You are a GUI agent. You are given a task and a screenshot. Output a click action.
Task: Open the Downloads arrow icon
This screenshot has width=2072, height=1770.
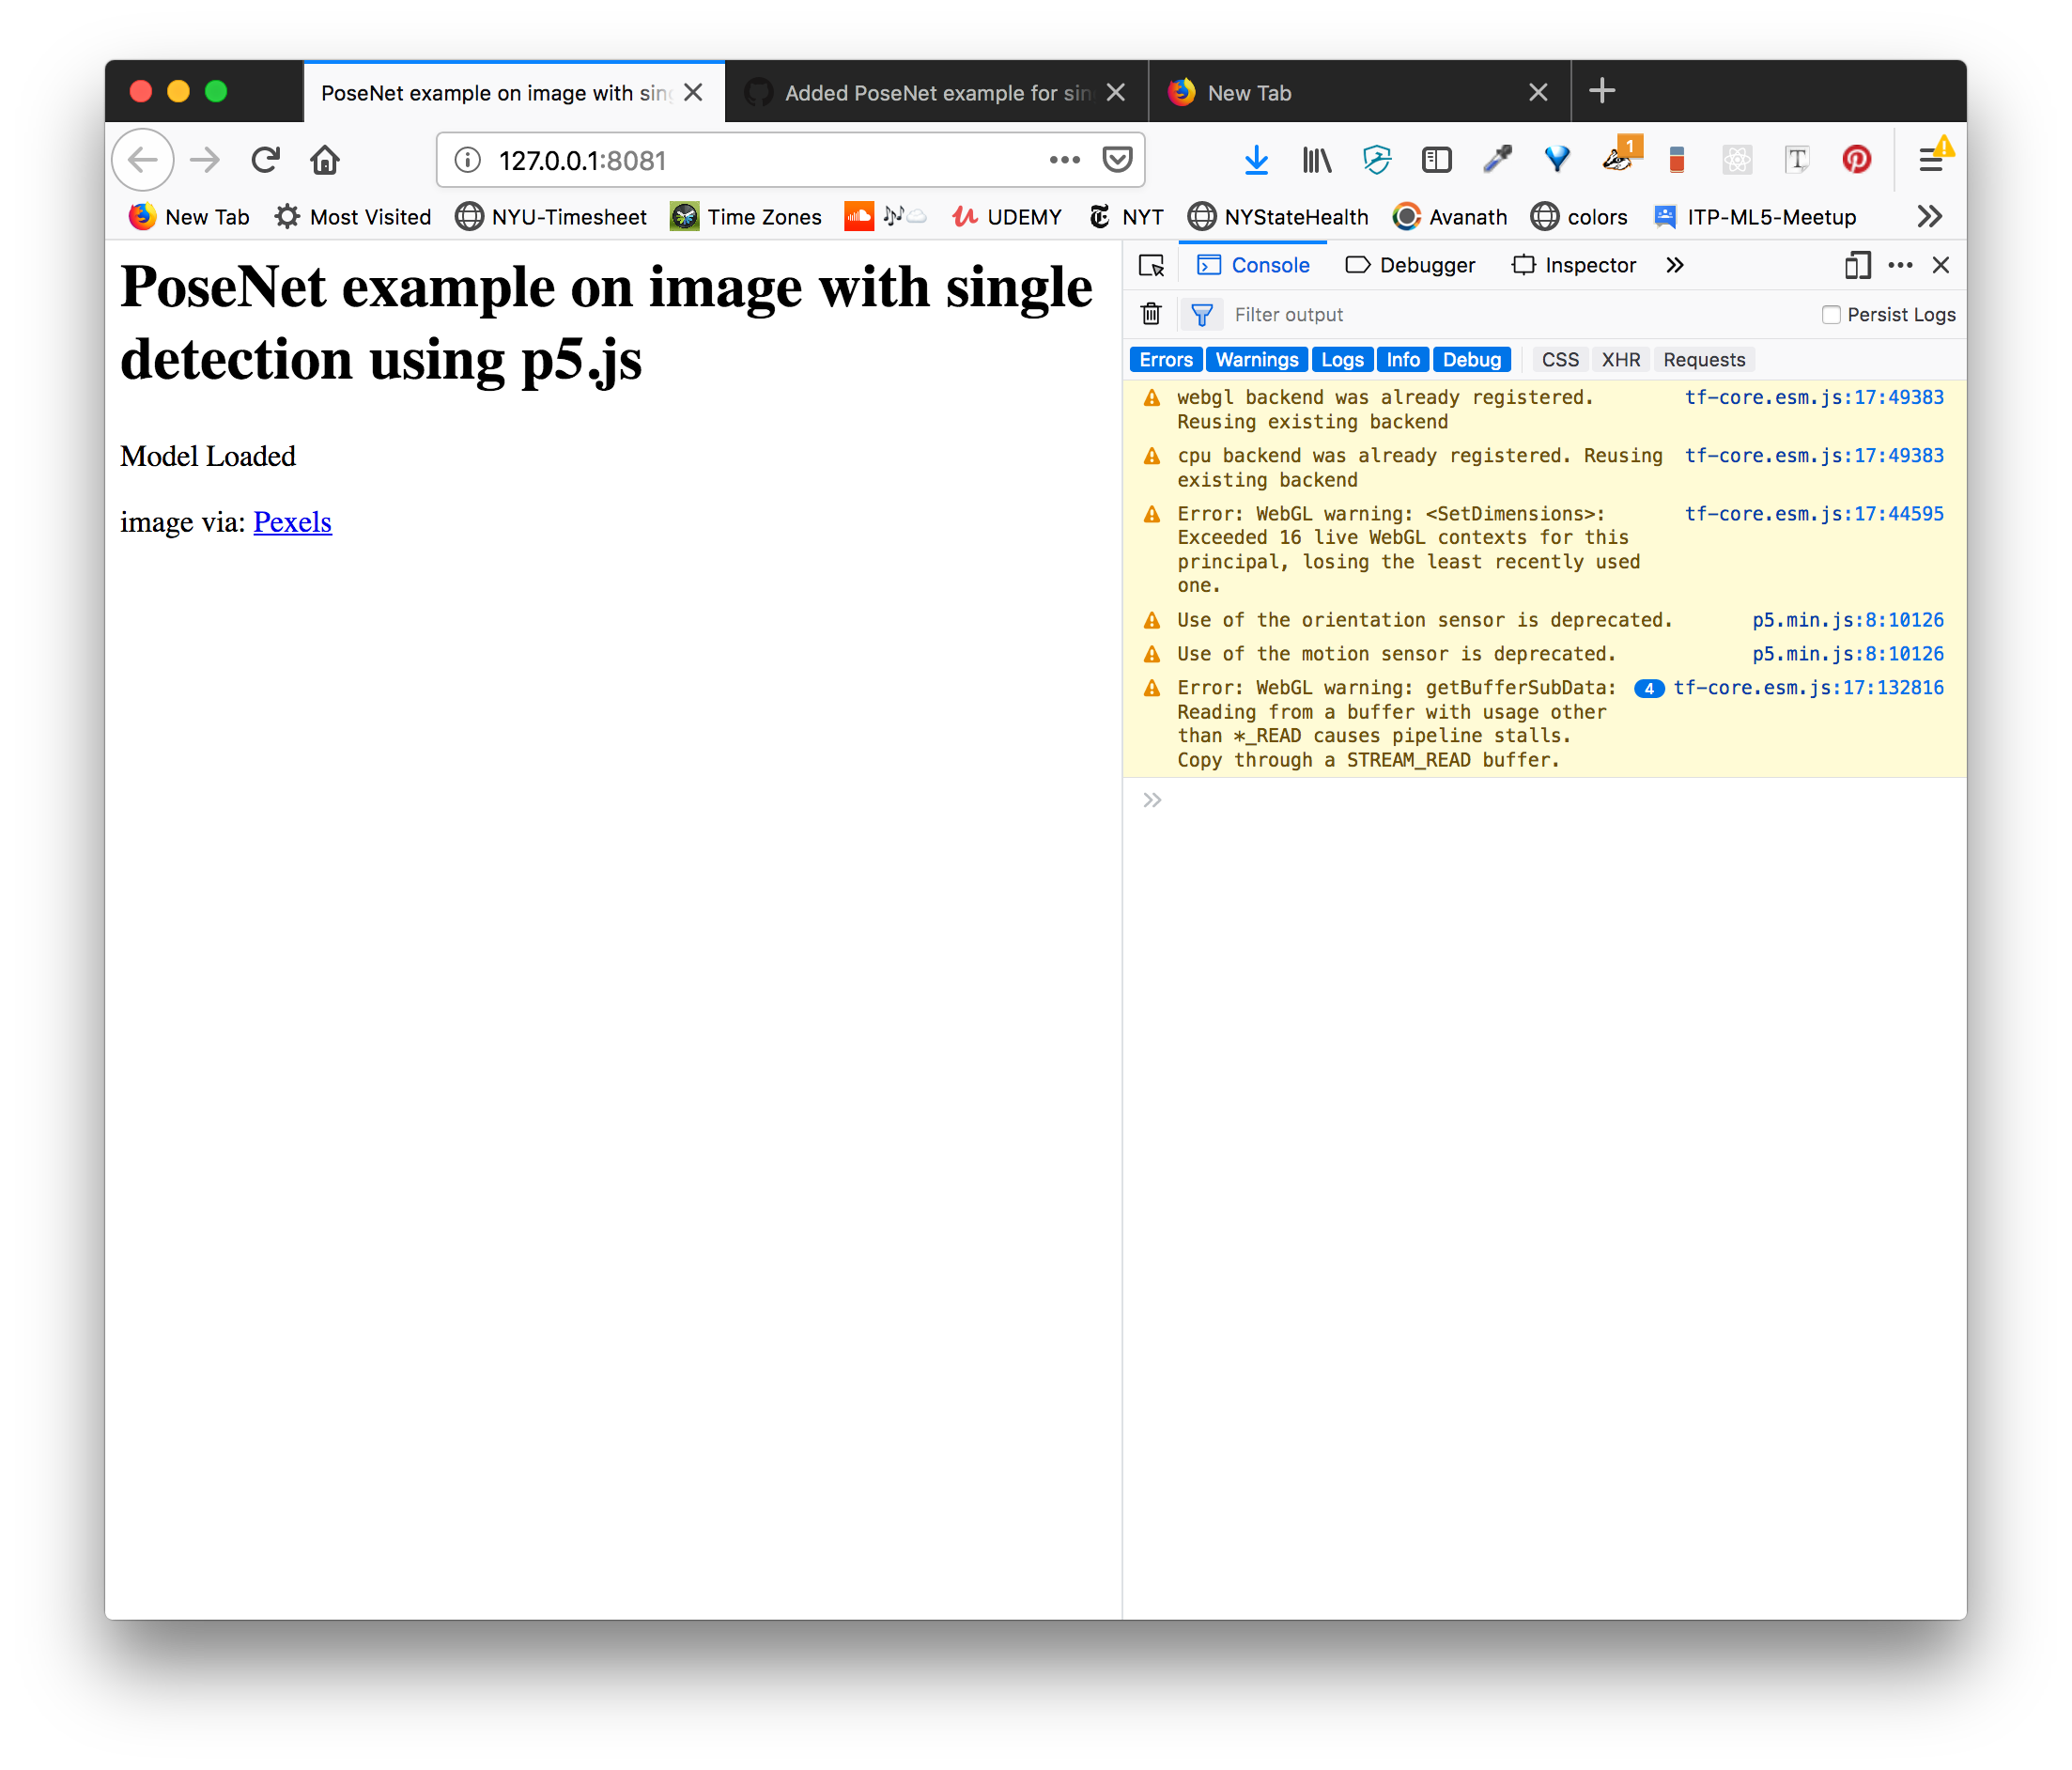pos(1256,159)
